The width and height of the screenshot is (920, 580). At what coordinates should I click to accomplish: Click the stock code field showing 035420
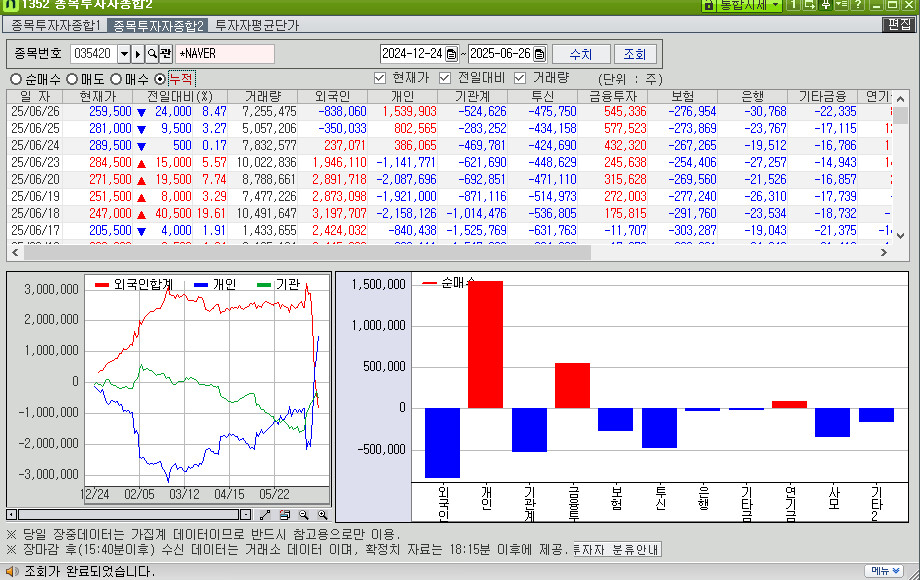pyautogui.click(x=93, y=53)
